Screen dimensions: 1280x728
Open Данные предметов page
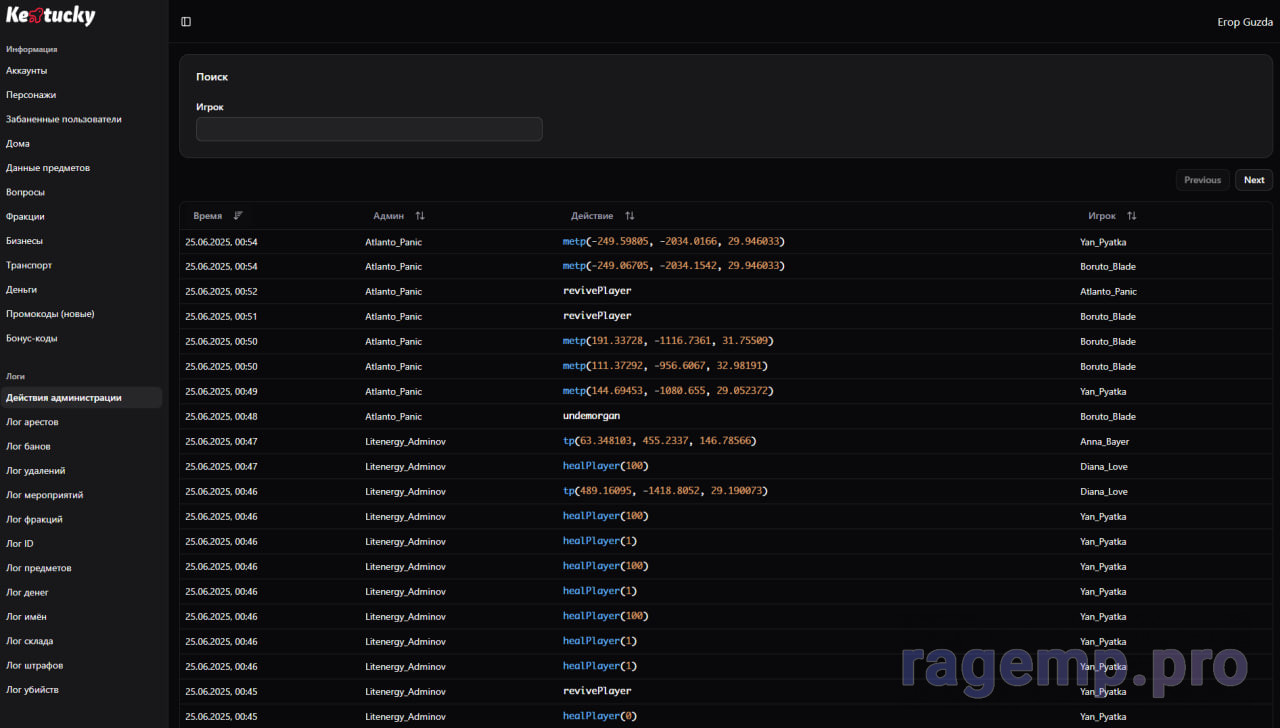48,168
